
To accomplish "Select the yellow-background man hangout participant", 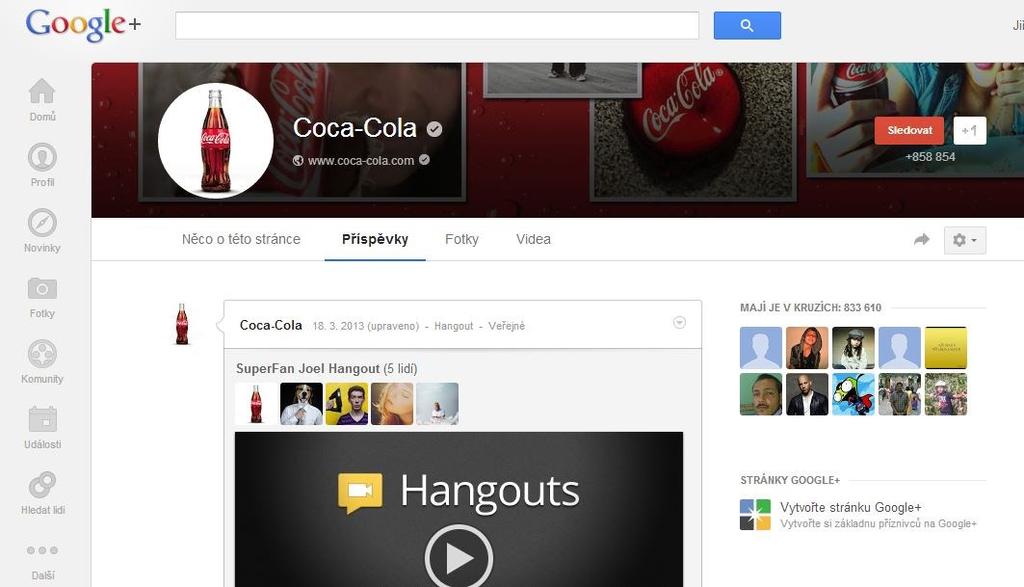I will 347,404.
